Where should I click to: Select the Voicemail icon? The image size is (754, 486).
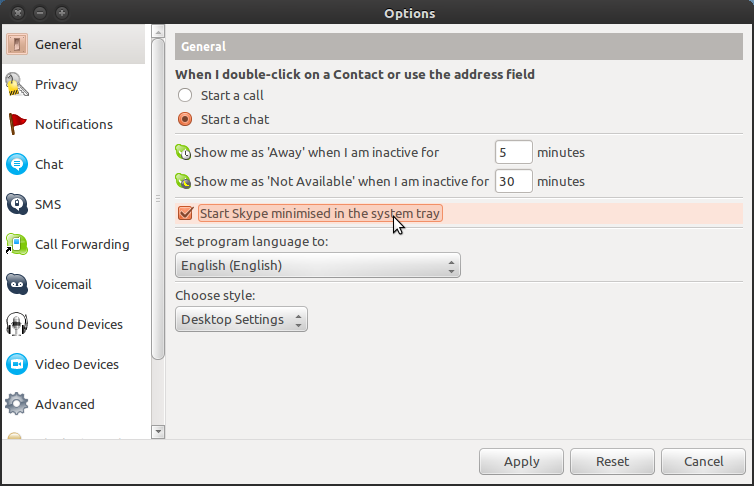click(17, 285)
